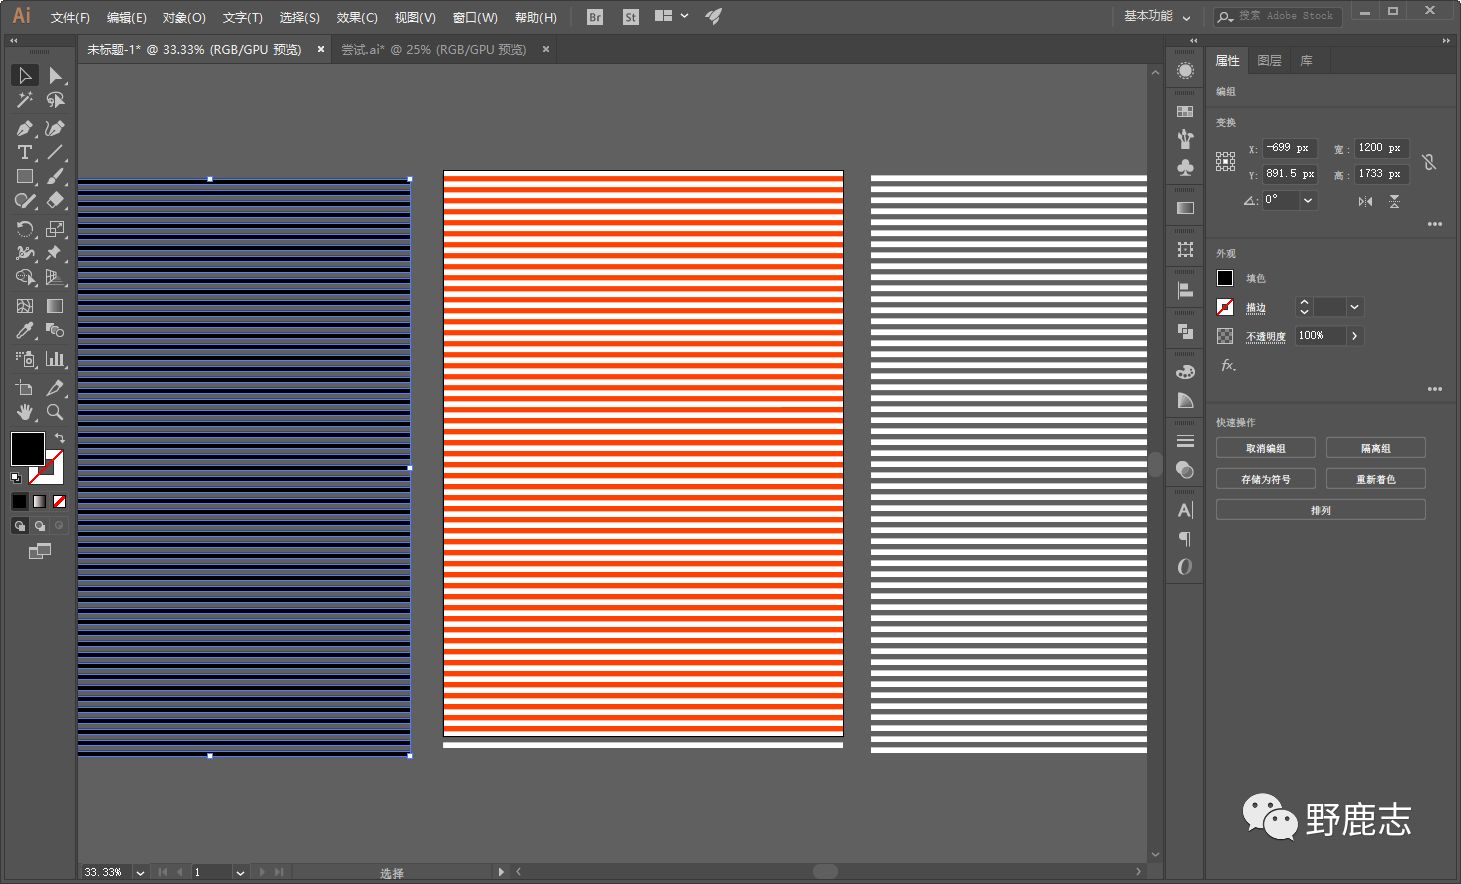Select the Magic Wand tool
1461x884 pixels.
[24, 100]
